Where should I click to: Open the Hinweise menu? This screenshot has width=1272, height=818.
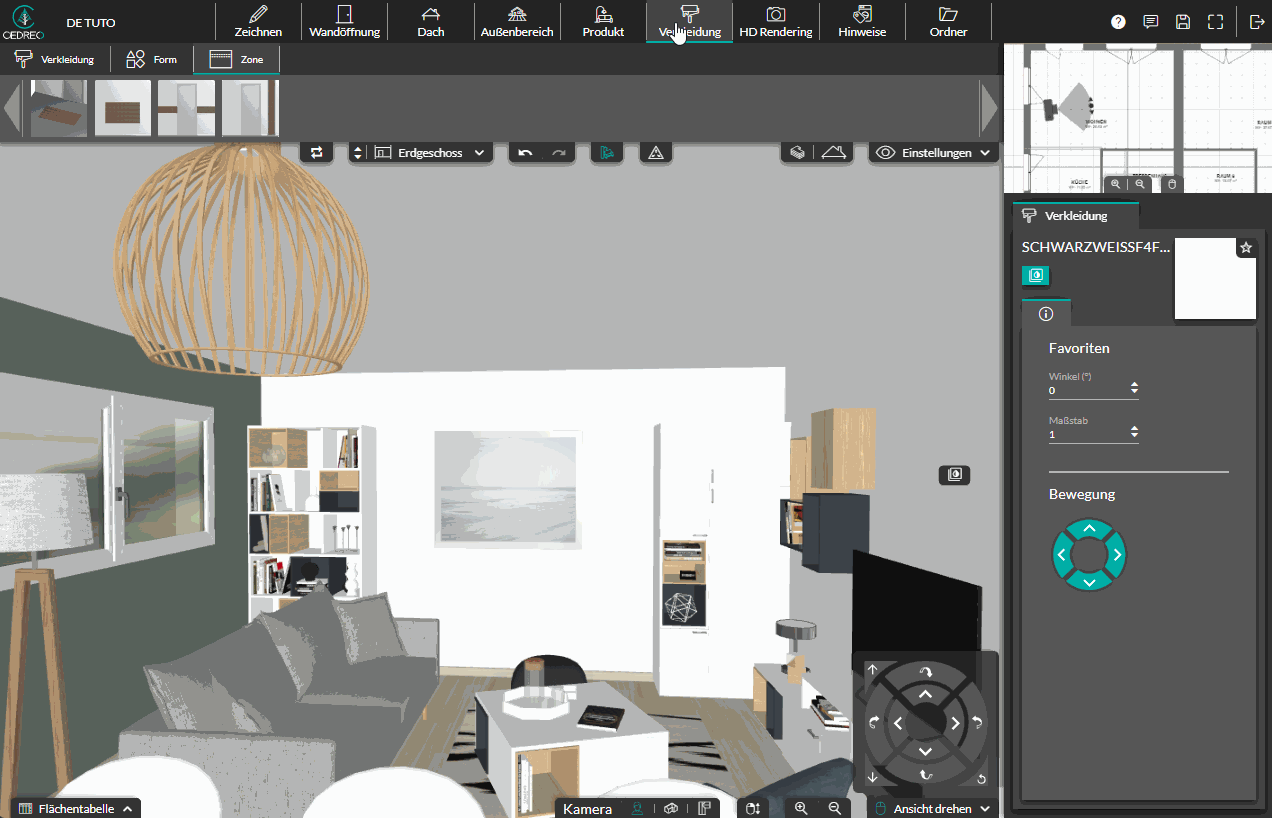coord(862,21)
